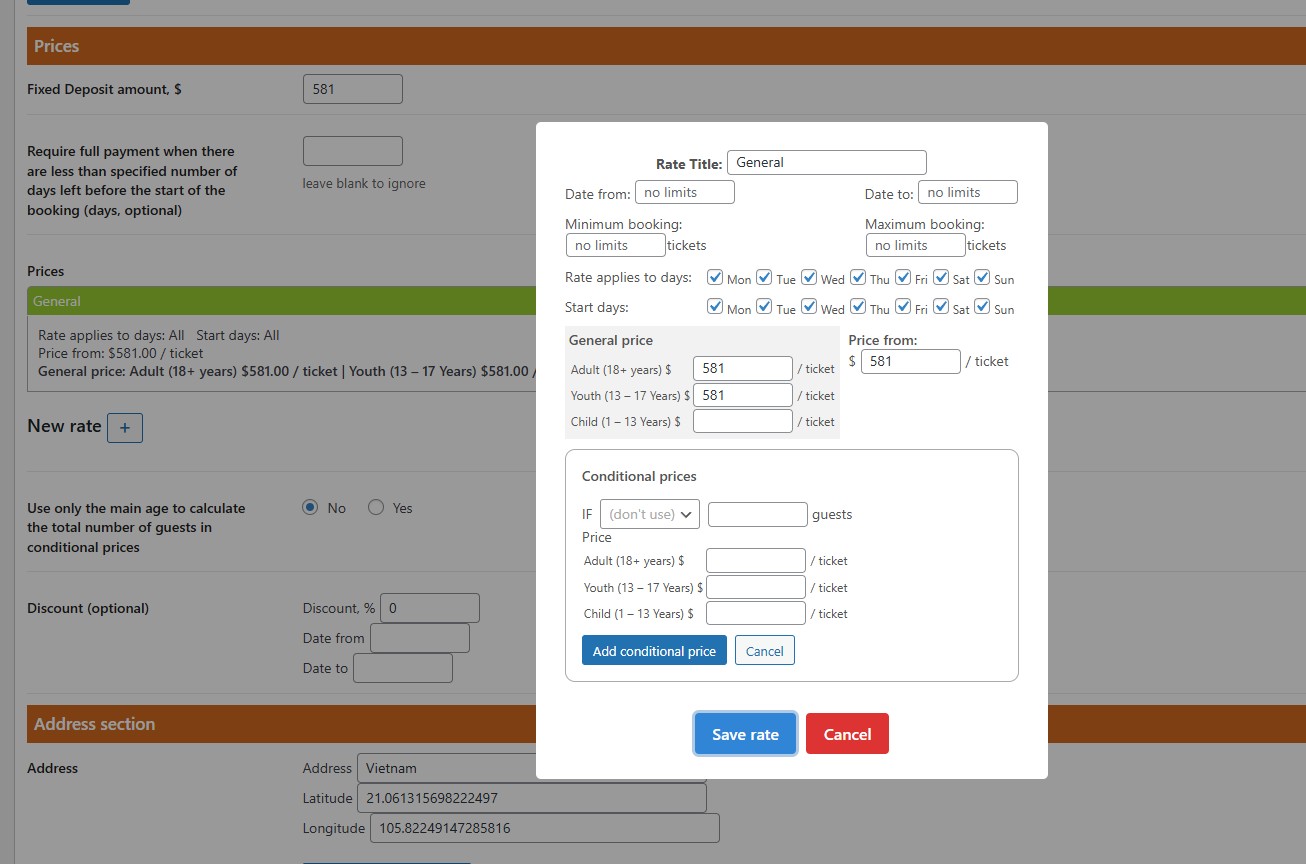Focus the Date to field in dialog
The image size is (1306, 864).
(967, 192)
